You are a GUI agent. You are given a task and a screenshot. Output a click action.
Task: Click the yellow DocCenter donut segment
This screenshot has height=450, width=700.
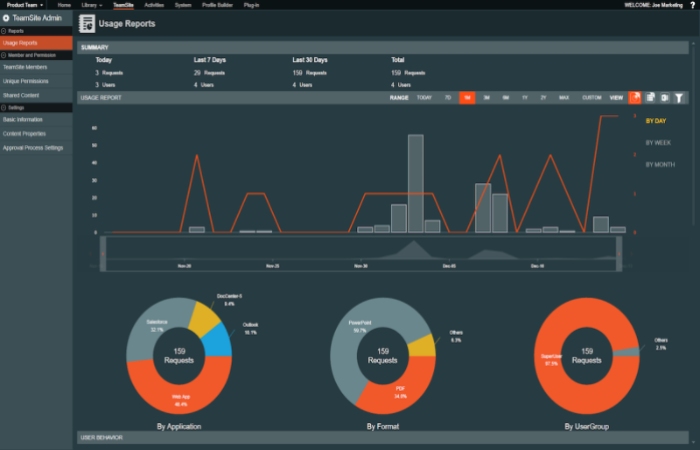click(203, 318)
